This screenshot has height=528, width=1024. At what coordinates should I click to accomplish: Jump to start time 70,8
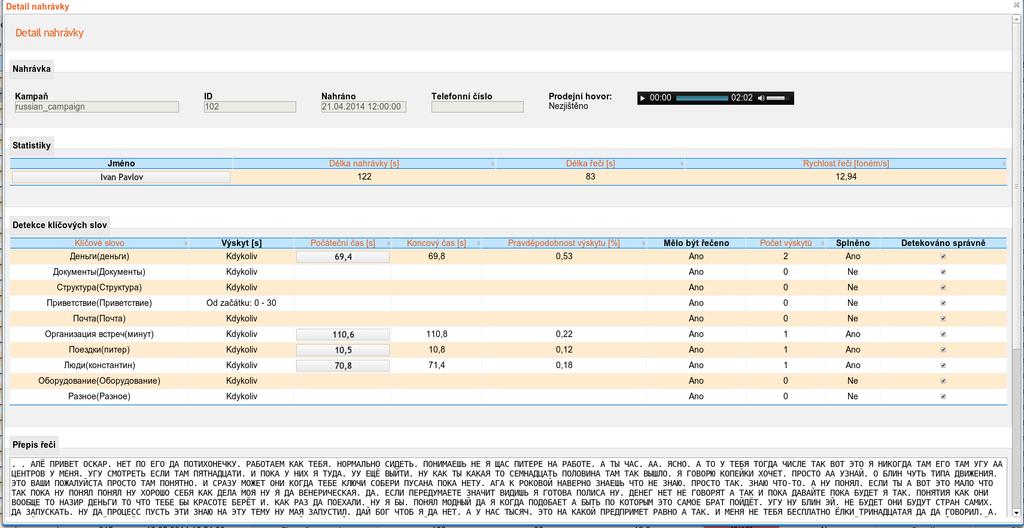[x=343, y=366]
